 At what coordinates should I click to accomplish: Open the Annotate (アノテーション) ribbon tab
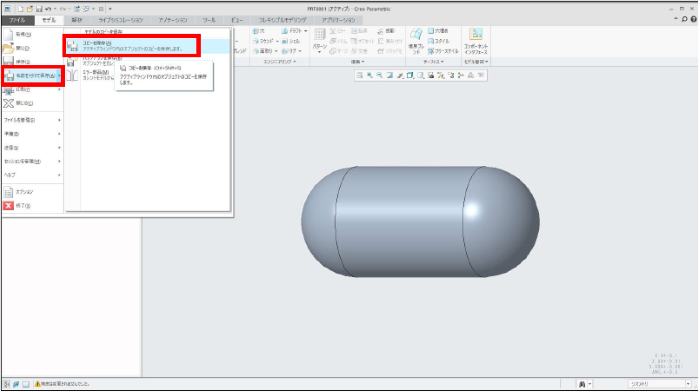click(x=173, y=20)
